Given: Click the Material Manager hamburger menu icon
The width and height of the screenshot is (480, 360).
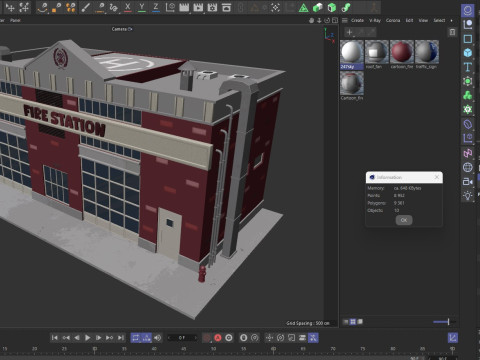Looking at the screenshot, I should click(345, 20).
